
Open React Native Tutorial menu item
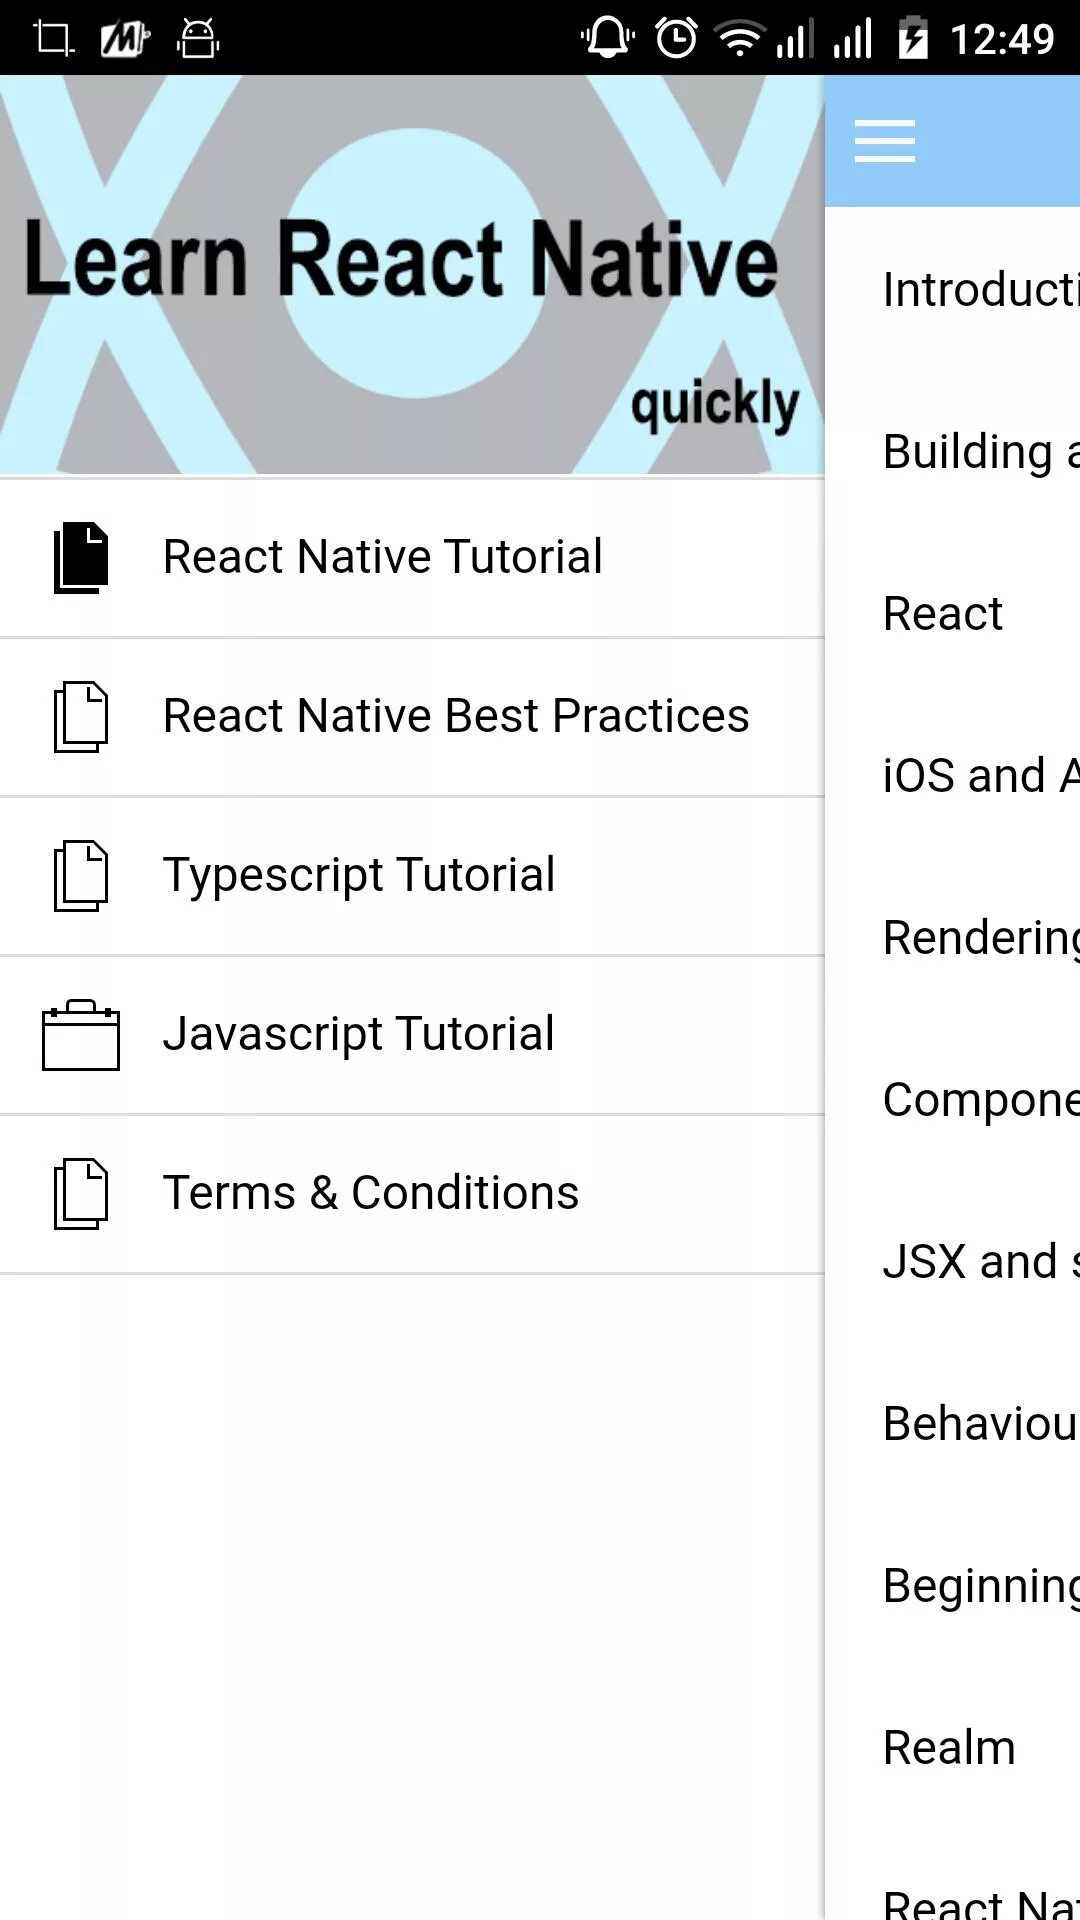coord(382,557)
